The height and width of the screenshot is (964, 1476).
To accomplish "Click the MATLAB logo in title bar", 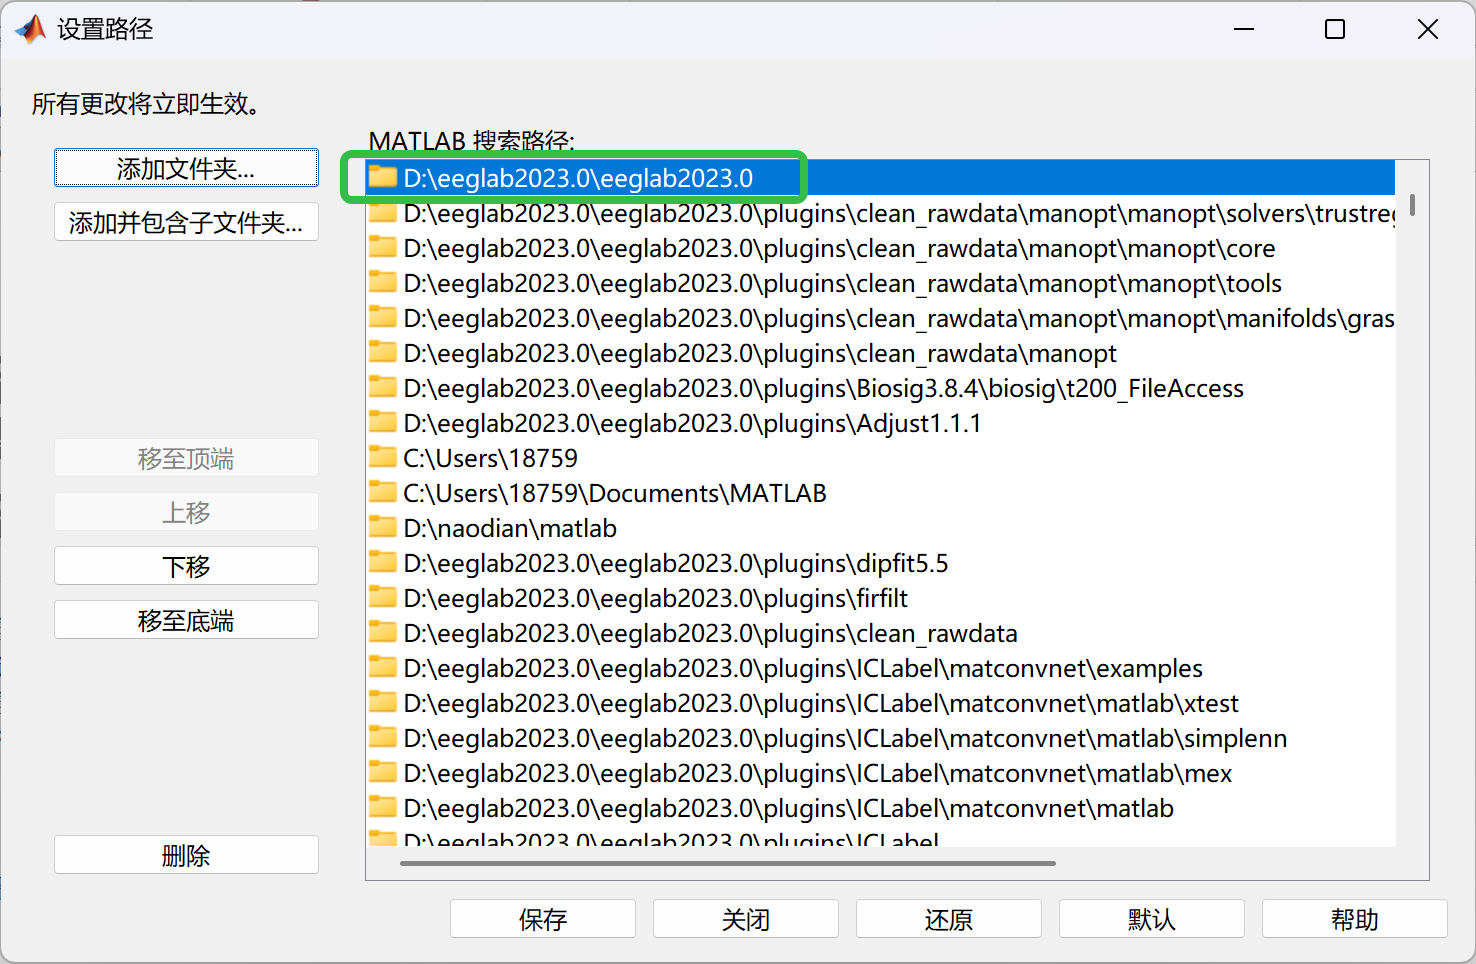I will (x=31, y=29).
